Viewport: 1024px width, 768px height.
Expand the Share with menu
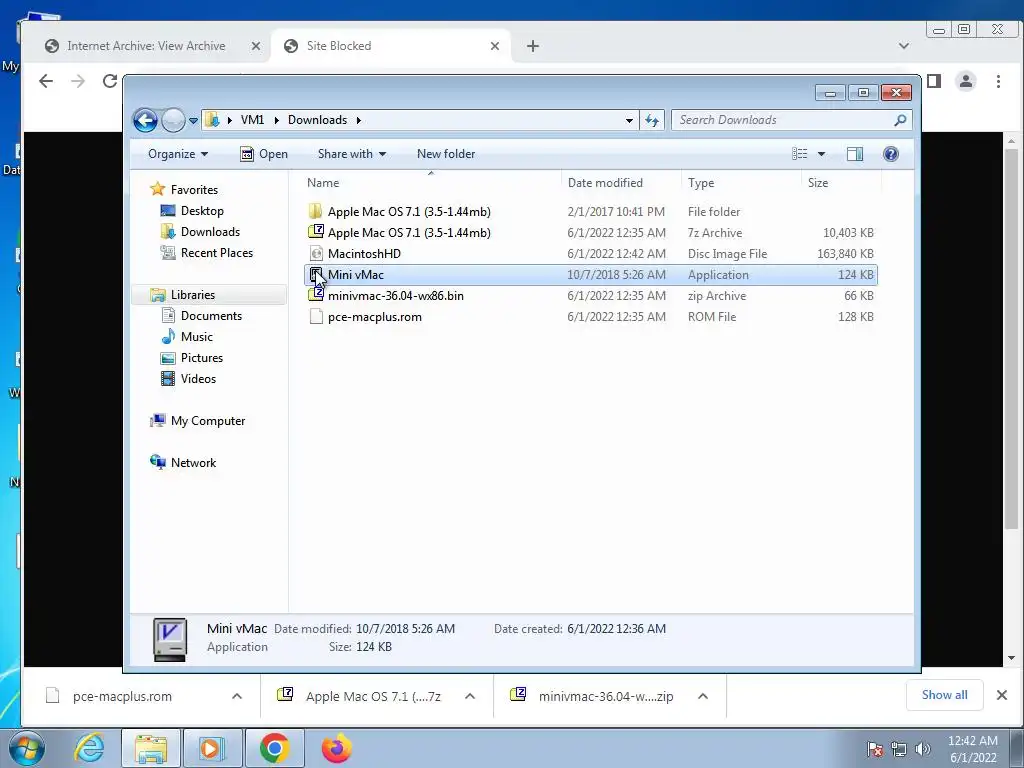(x=351, y=154)
